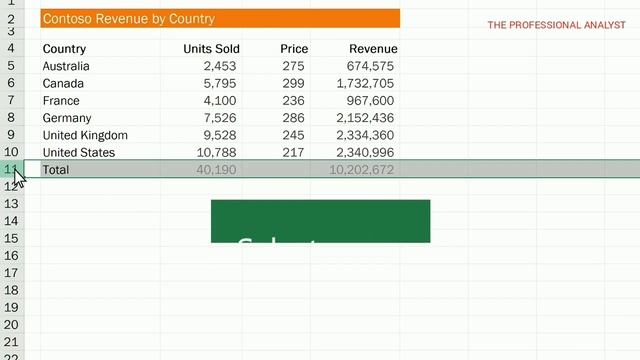Select row 10 header

point(12,152)
